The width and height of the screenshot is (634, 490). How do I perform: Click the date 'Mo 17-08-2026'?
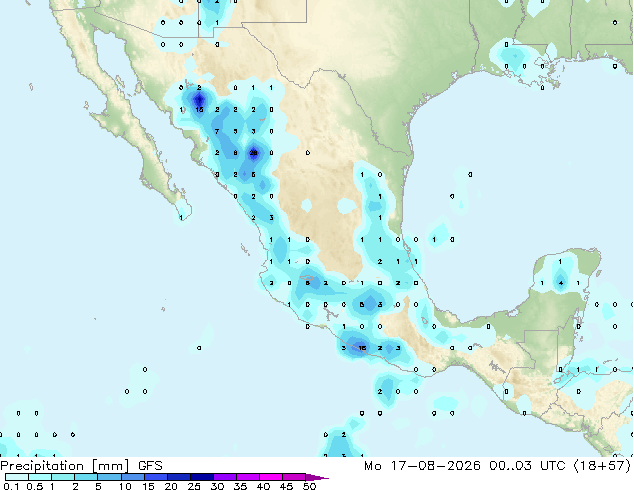pos(422,466)
